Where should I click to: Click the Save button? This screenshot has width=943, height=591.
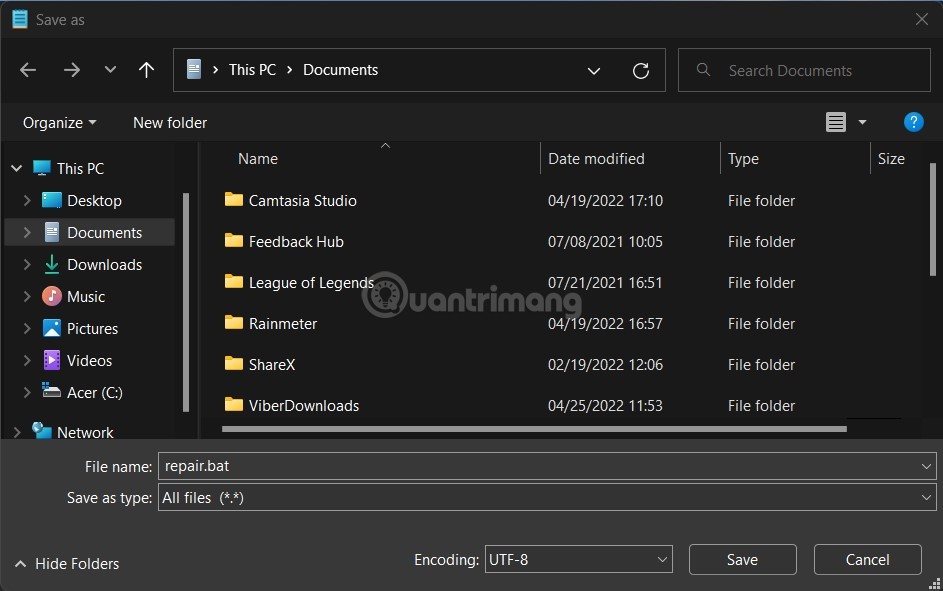tap(742, 559)
